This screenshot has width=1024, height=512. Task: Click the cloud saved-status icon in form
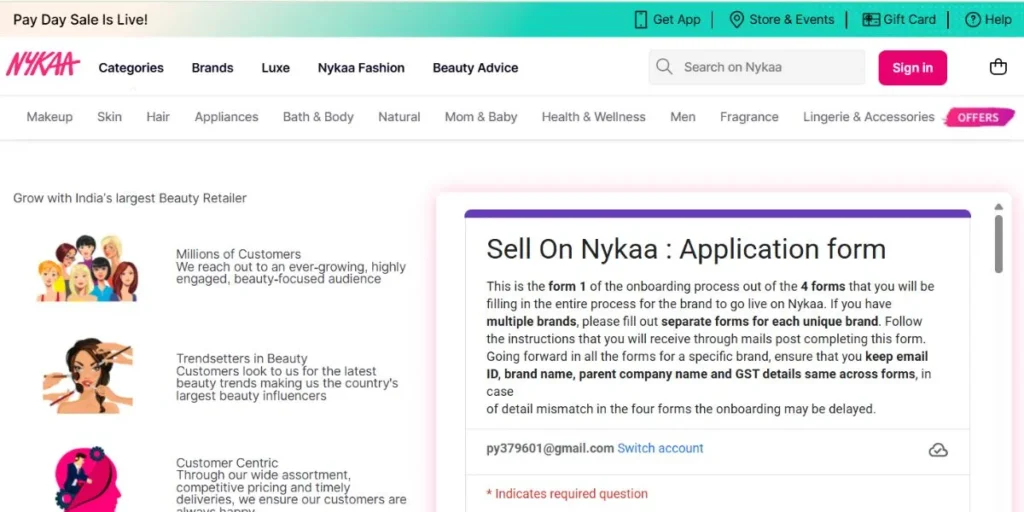point(938,450)
